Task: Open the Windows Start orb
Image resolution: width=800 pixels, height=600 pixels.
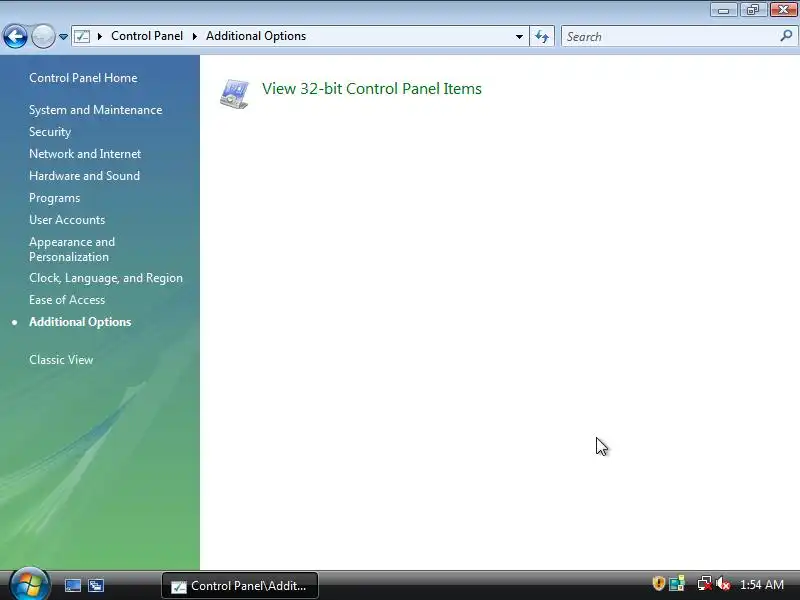Action: pos(29,584)
